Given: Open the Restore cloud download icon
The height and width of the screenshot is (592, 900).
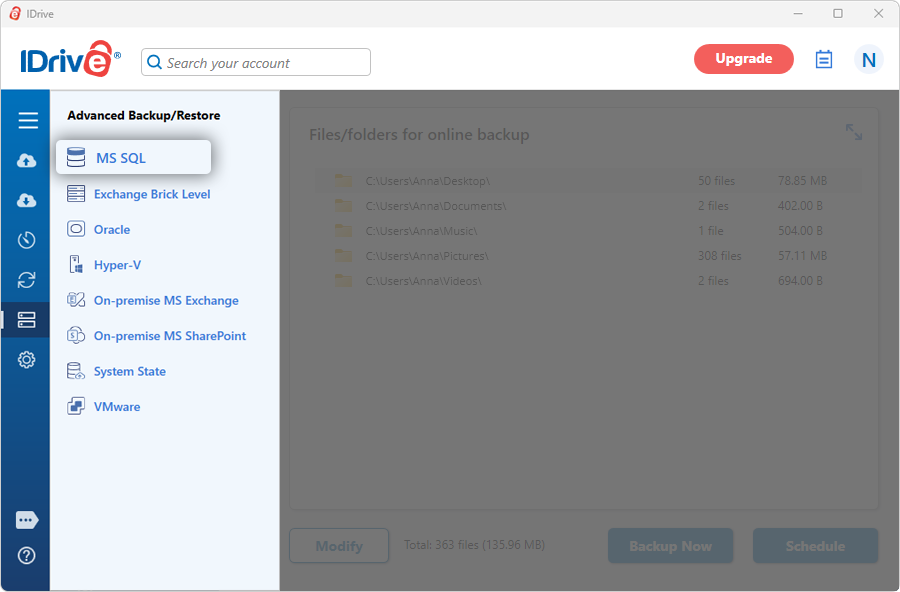Looking at the screenshot, I should point(27,200).
